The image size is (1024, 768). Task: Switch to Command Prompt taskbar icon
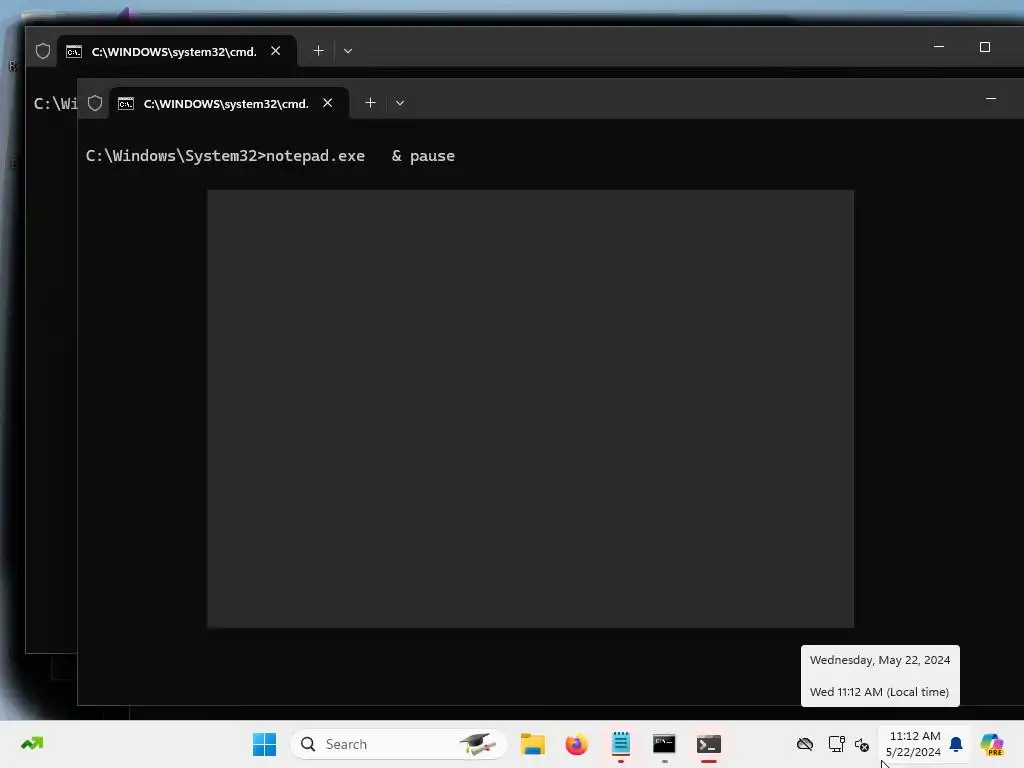[664, 744]
